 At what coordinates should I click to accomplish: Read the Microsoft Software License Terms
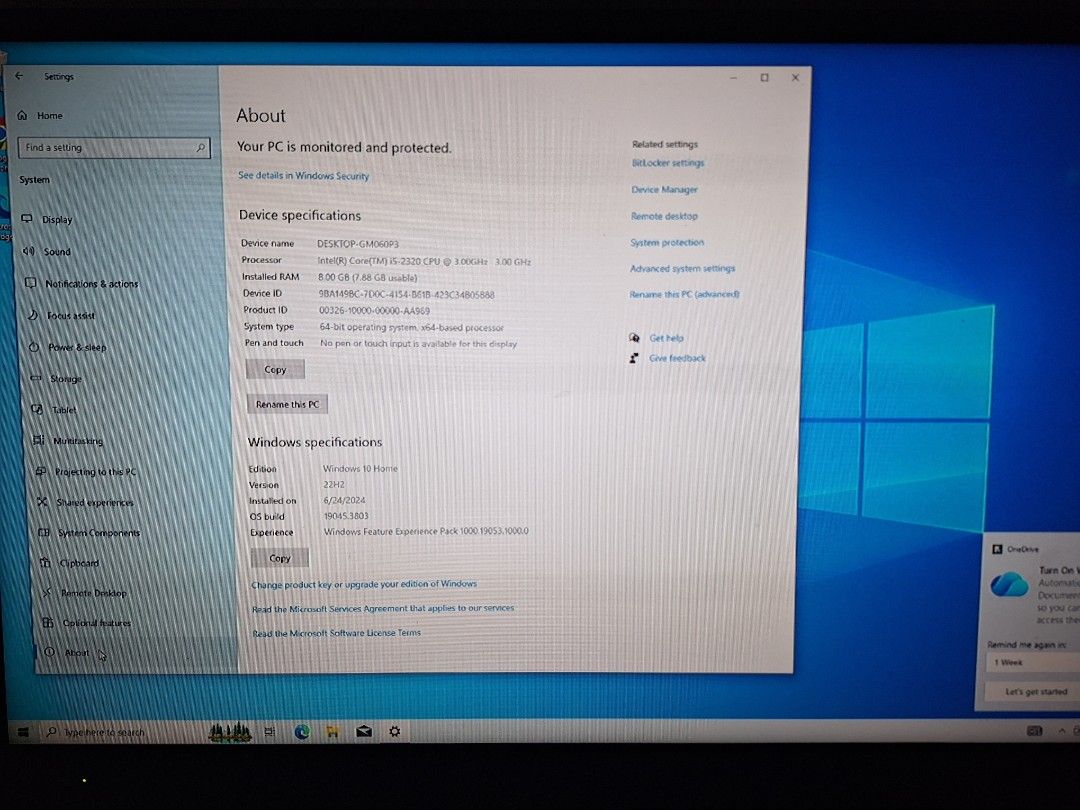pos(336,633)
